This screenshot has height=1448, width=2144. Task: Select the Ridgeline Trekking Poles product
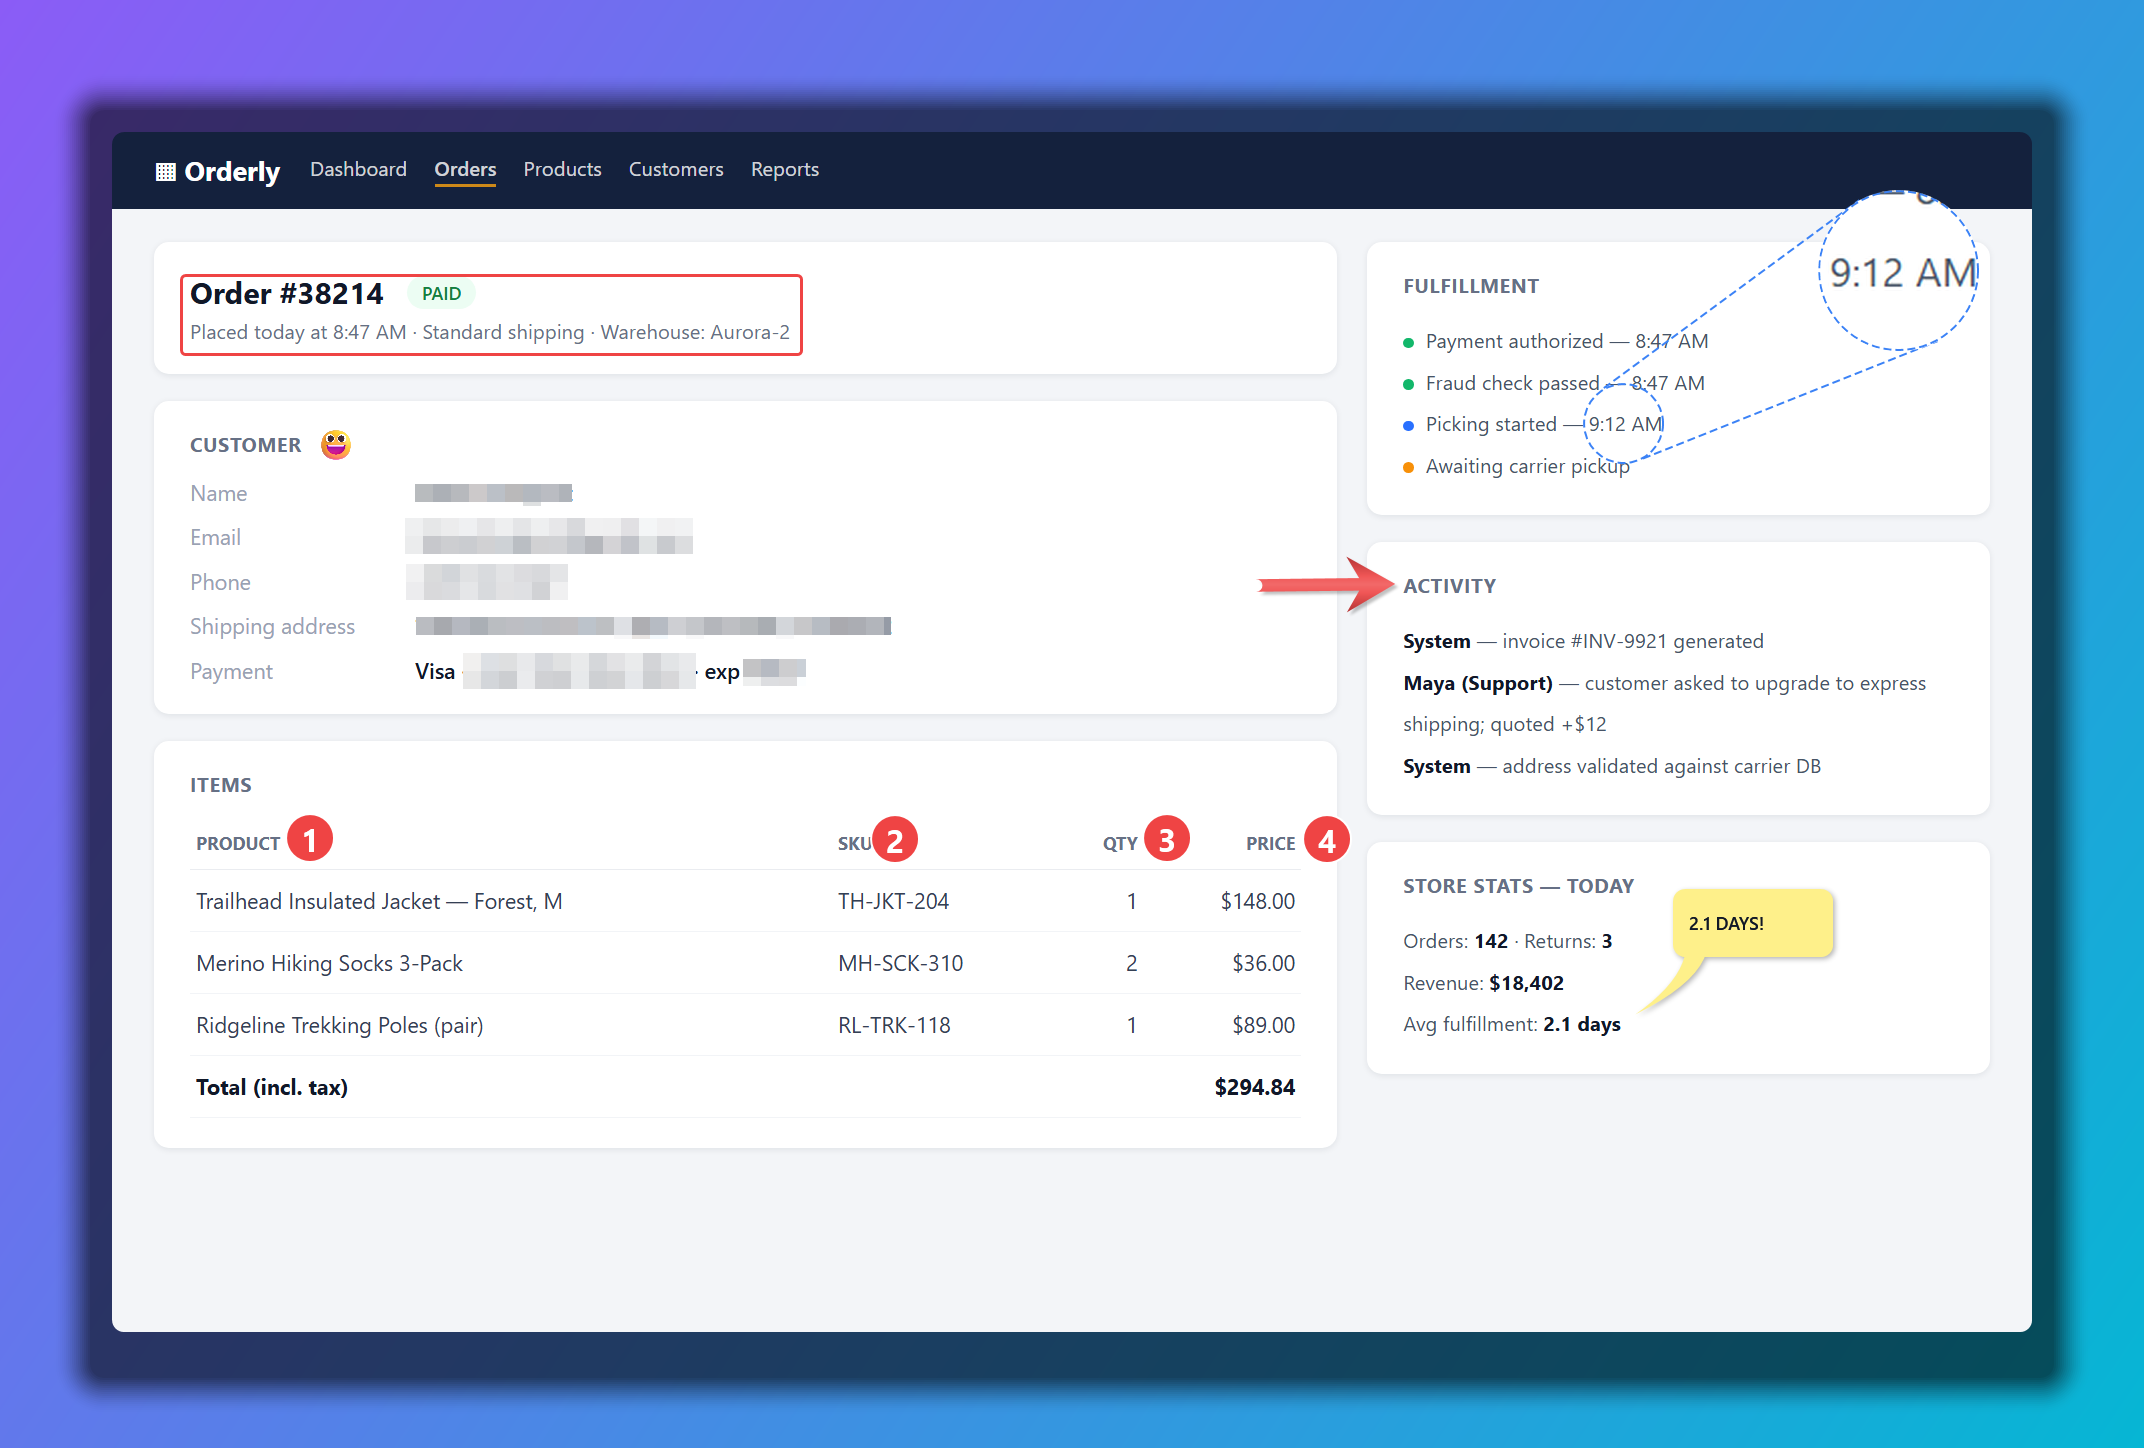coord(340,1025)
